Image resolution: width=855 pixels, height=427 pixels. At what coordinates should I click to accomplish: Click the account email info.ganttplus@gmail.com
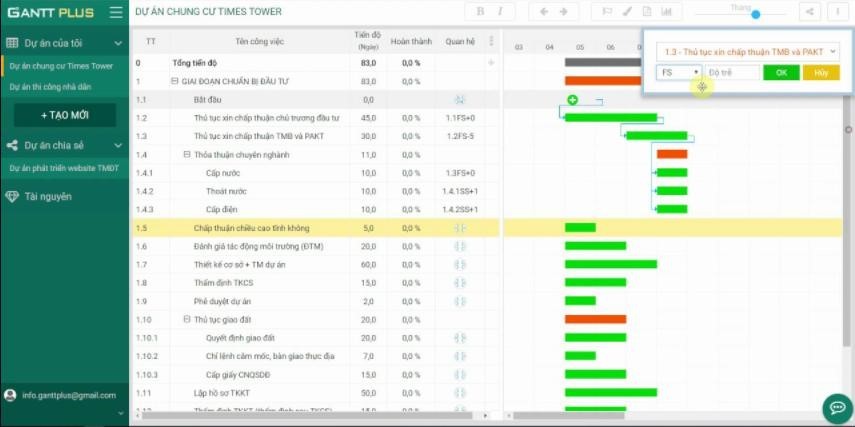coord(69,395)
